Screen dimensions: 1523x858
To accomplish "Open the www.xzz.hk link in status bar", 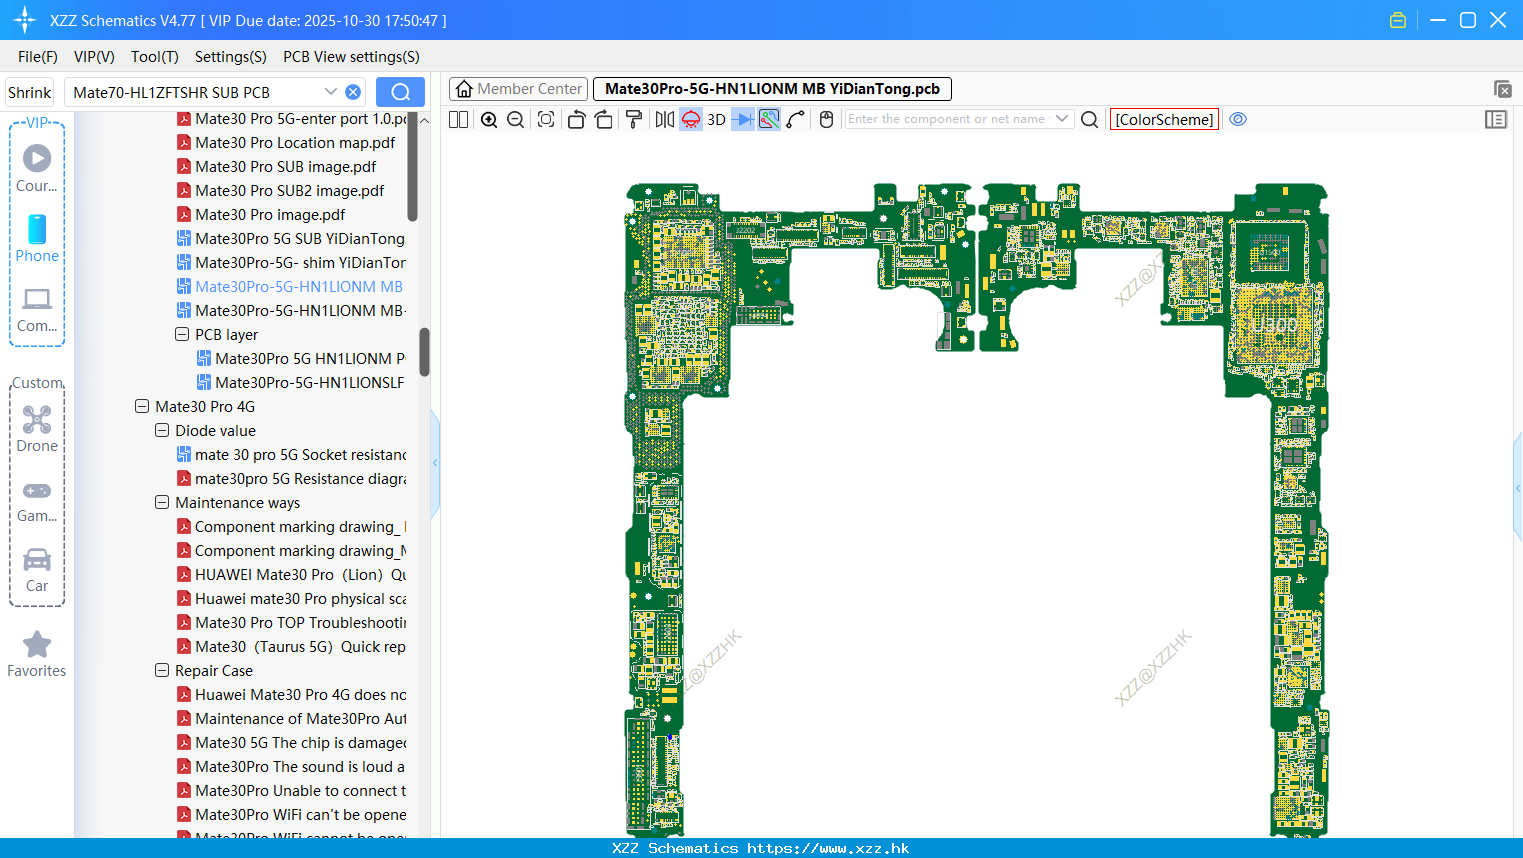I will click(x=828, y=848).
